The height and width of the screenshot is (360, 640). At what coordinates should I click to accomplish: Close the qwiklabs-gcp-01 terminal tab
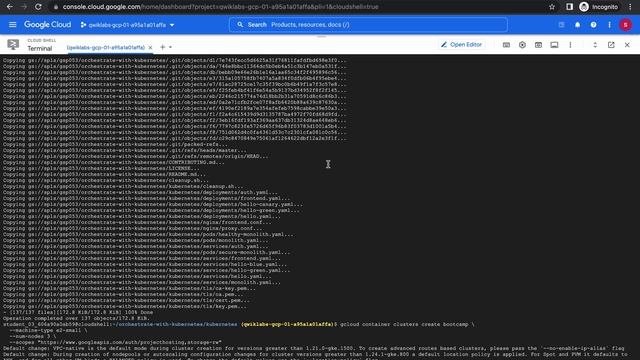pos(150,47)
